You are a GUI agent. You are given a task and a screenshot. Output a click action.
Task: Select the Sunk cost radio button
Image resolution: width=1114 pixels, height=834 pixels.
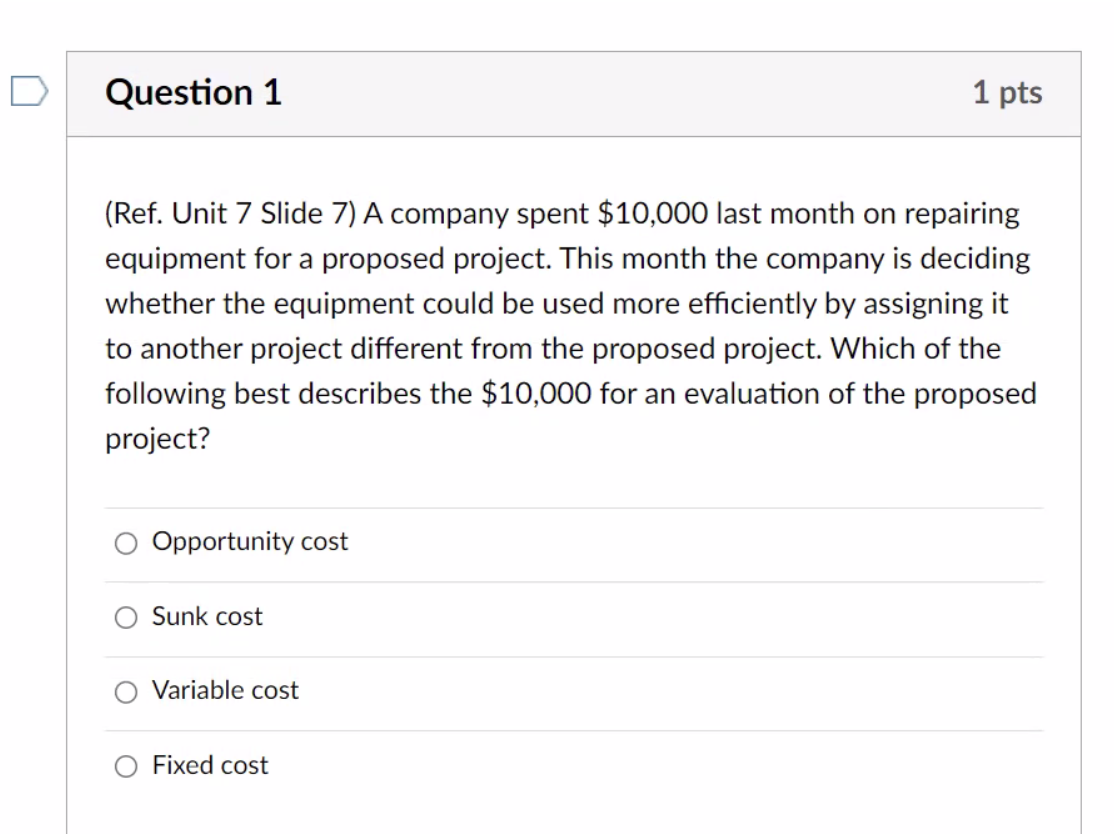click(125, 617)
